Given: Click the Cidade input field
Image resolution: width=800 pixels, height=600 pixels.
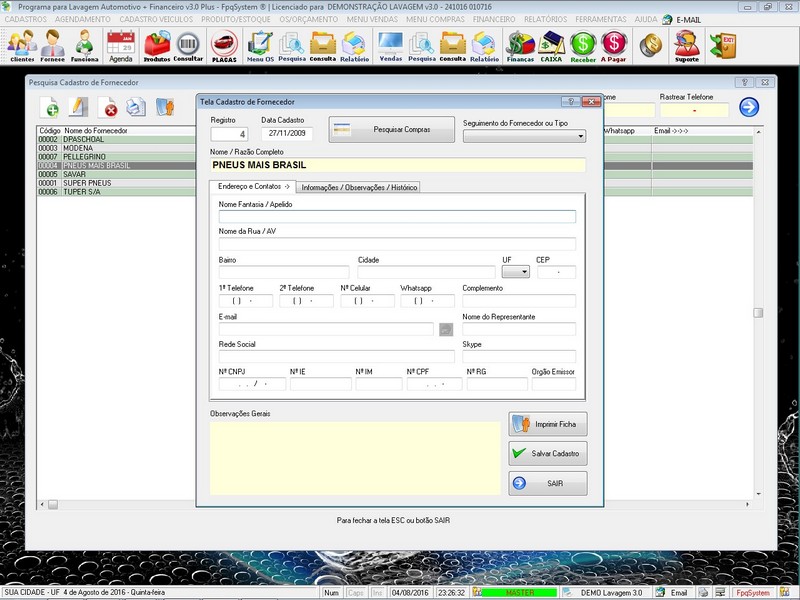Looking at the screenshot, I should 426,272.
